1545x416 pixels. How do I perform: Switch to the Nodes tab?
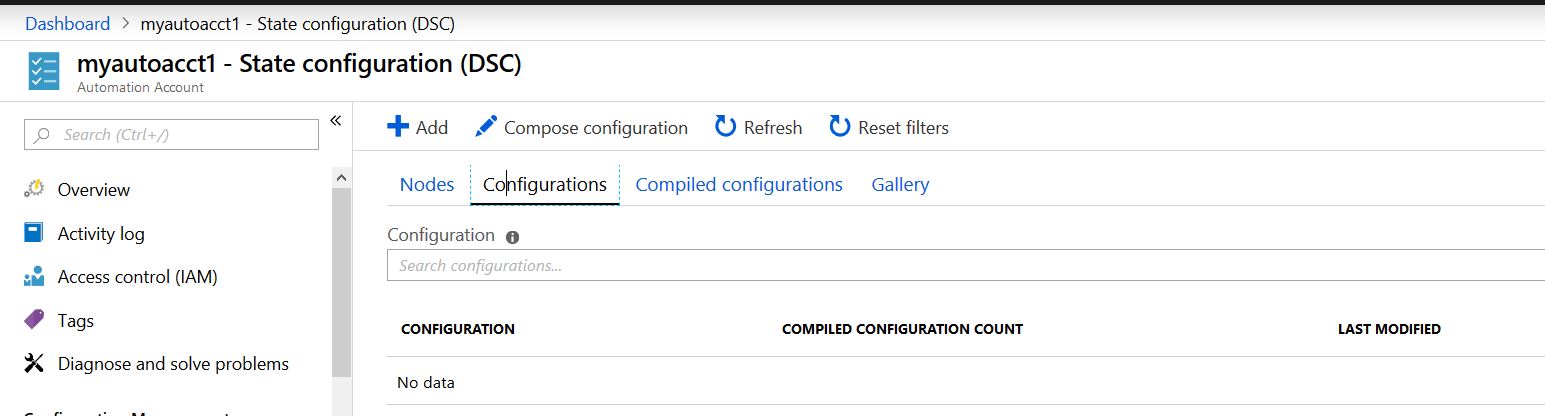point(427,185)
